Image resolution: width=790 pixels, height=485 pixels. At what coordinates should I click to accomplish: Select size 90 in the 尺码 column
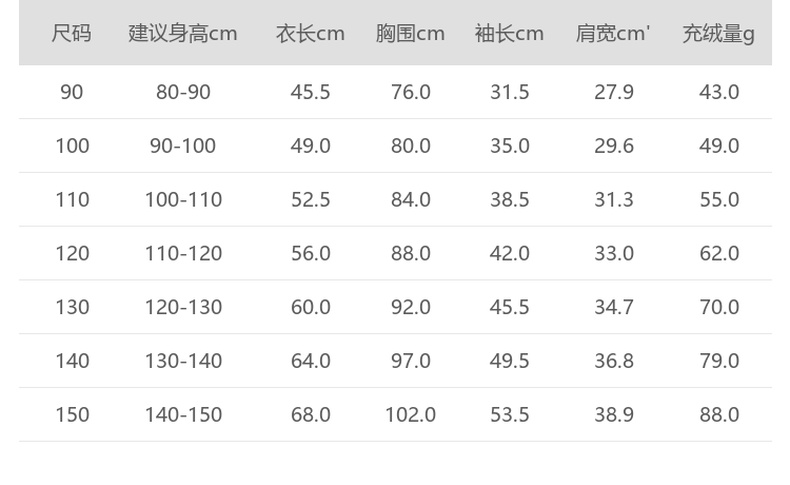[71, 92]
